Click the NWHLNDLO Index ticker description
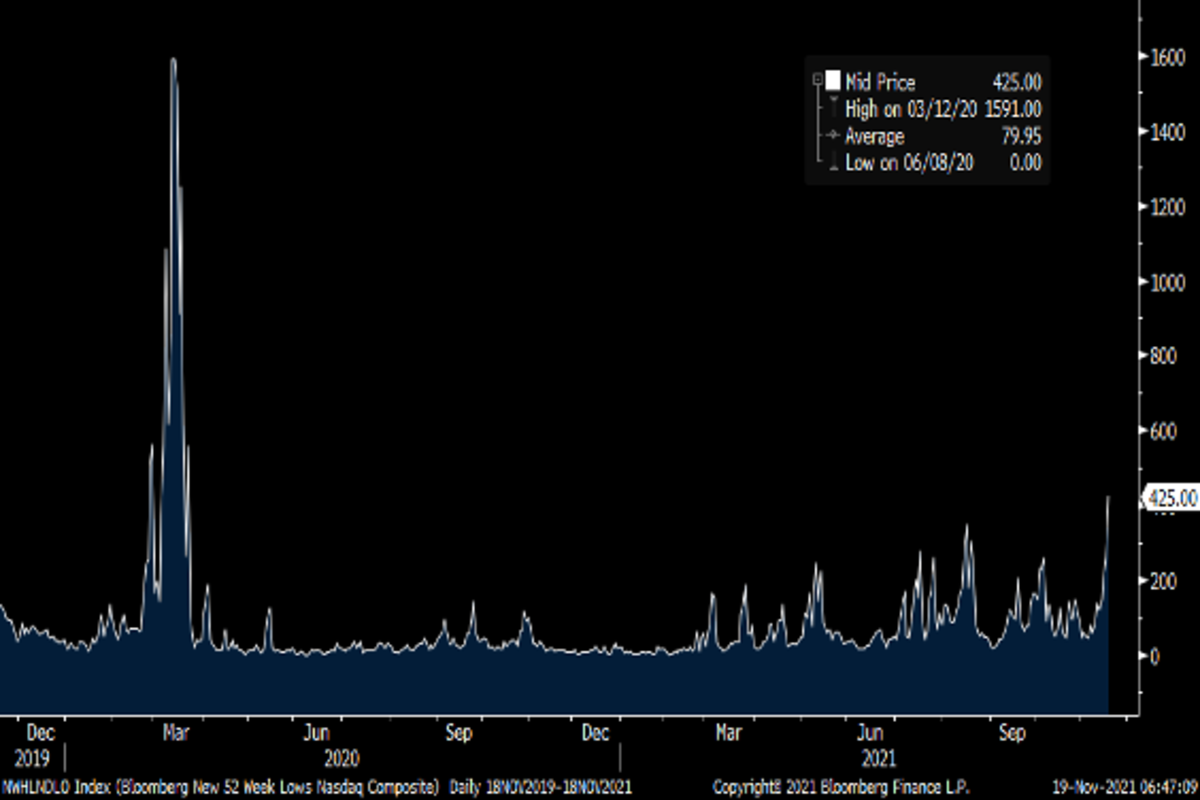1200x800 pixels. (220, 787)
